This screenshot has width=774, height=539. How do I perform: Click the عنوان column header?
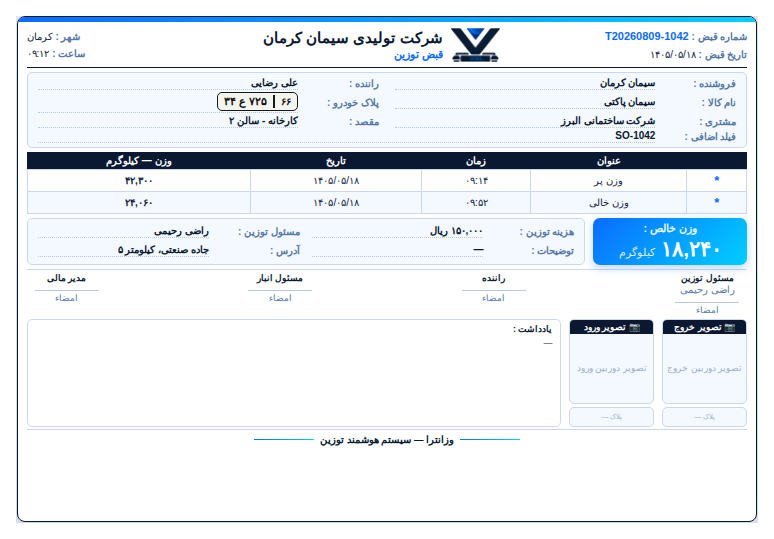point(609,161)
